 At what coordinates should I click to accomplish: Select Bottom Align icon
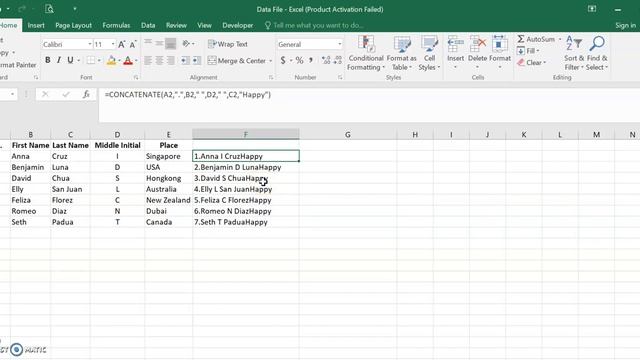coord(171,43)
